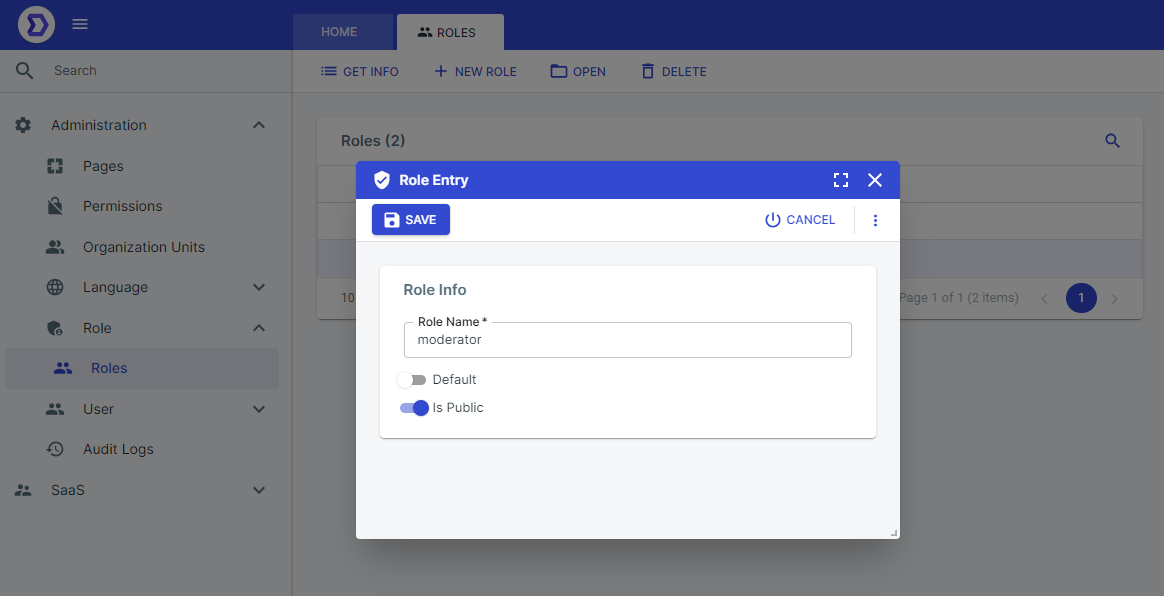Expand Role Entry dialog to fullscreen

coord(840,180)
